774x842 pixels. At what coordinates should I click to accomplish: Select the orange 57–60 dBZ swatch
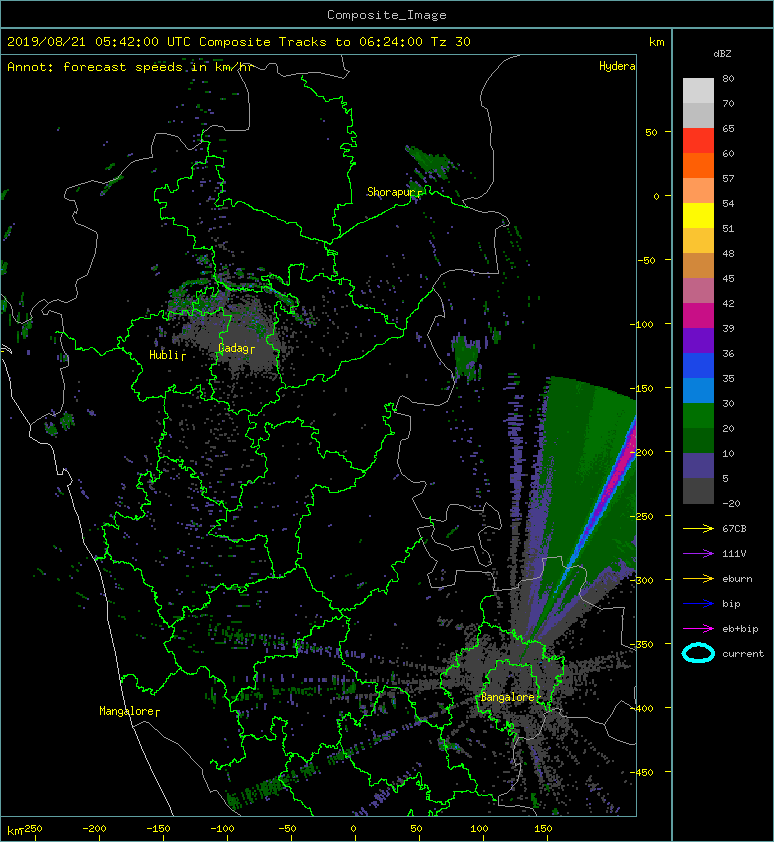click(698, 165)
